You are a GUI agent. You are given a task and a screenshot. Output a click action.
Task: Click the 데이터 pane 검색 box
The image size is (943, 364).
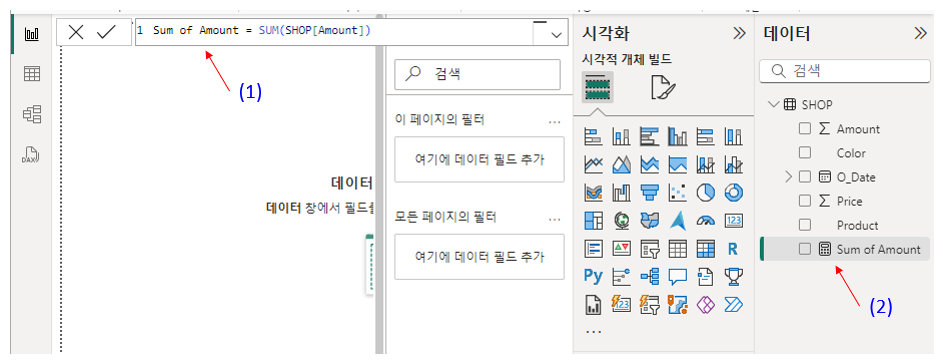[x=845, y=71]
